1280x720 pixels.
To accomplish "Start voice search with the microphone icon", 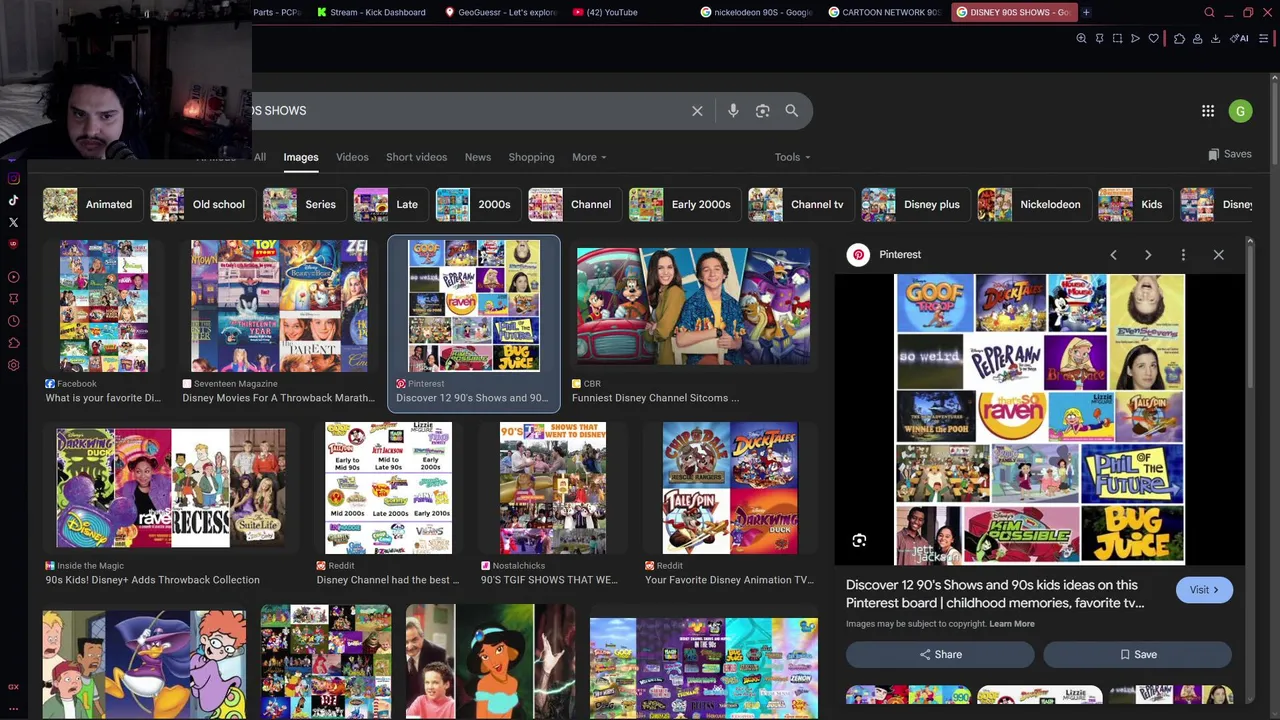I will [x=733, y=111].
